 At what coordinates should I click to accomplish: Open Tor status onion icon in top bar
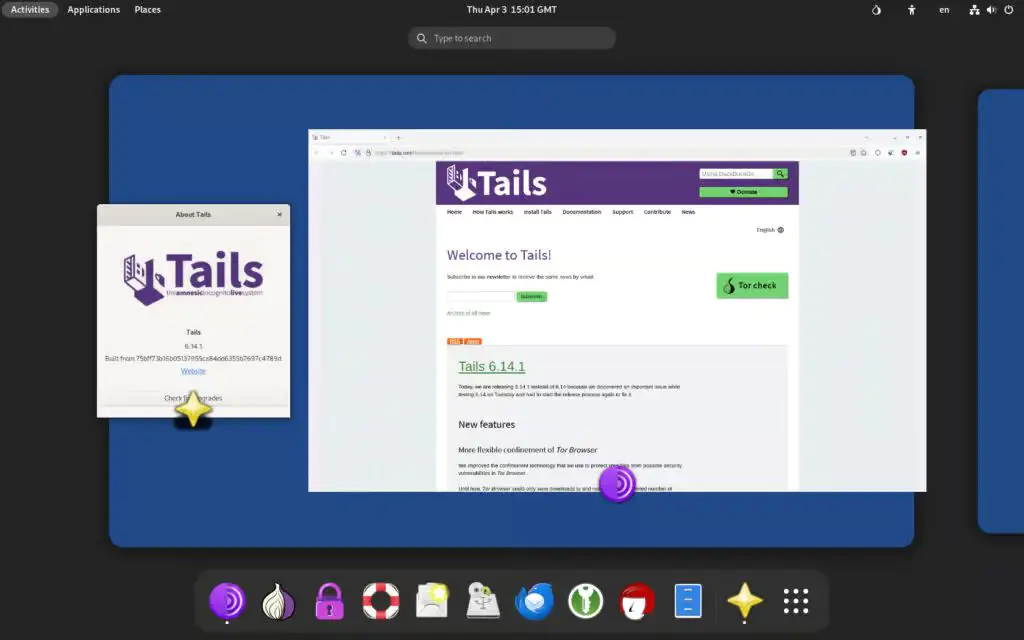(876, 10)
